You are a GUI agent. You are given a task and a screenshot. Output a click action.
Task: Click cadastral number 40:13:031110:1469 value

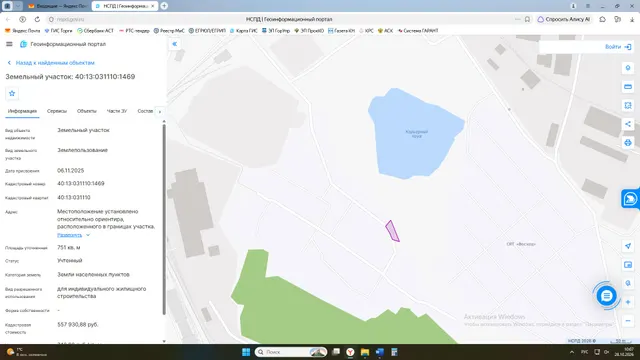[x=81, y=184]
